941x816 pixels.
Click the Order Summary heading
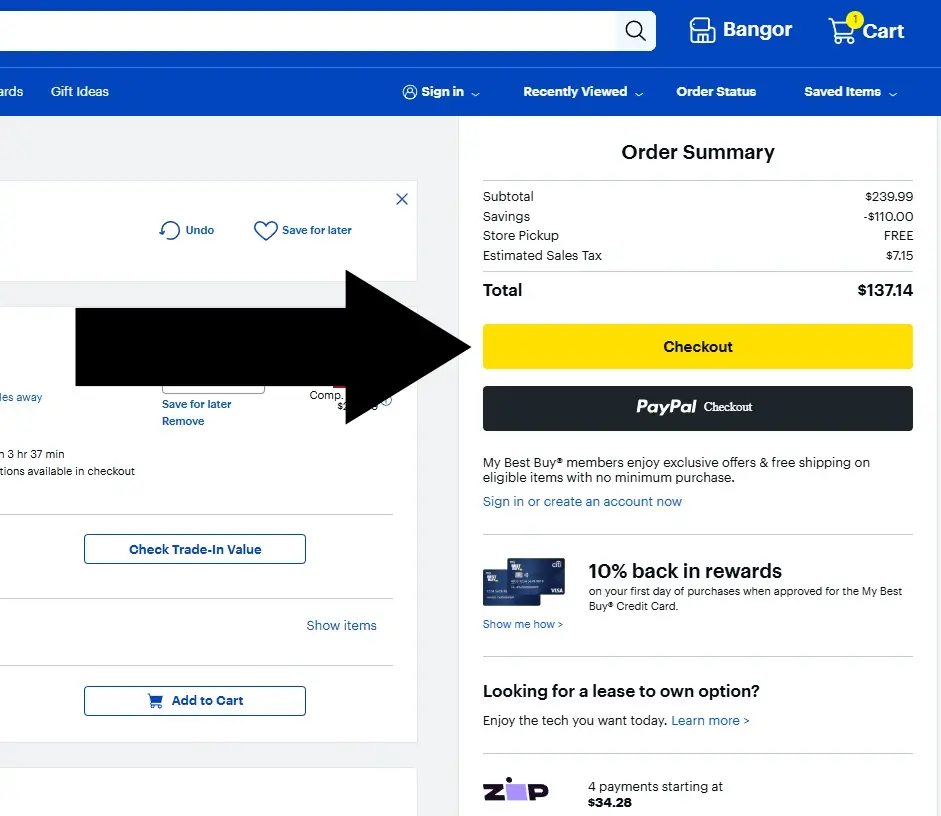(697, 152)
